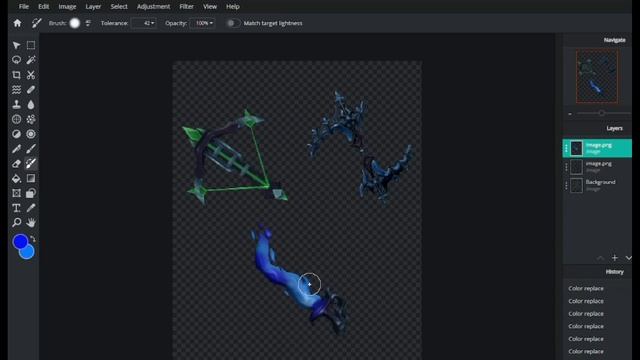Select the Draw paintbrush tool
The height and width of the screenshot is (360, 640).
tap(31, 149)
